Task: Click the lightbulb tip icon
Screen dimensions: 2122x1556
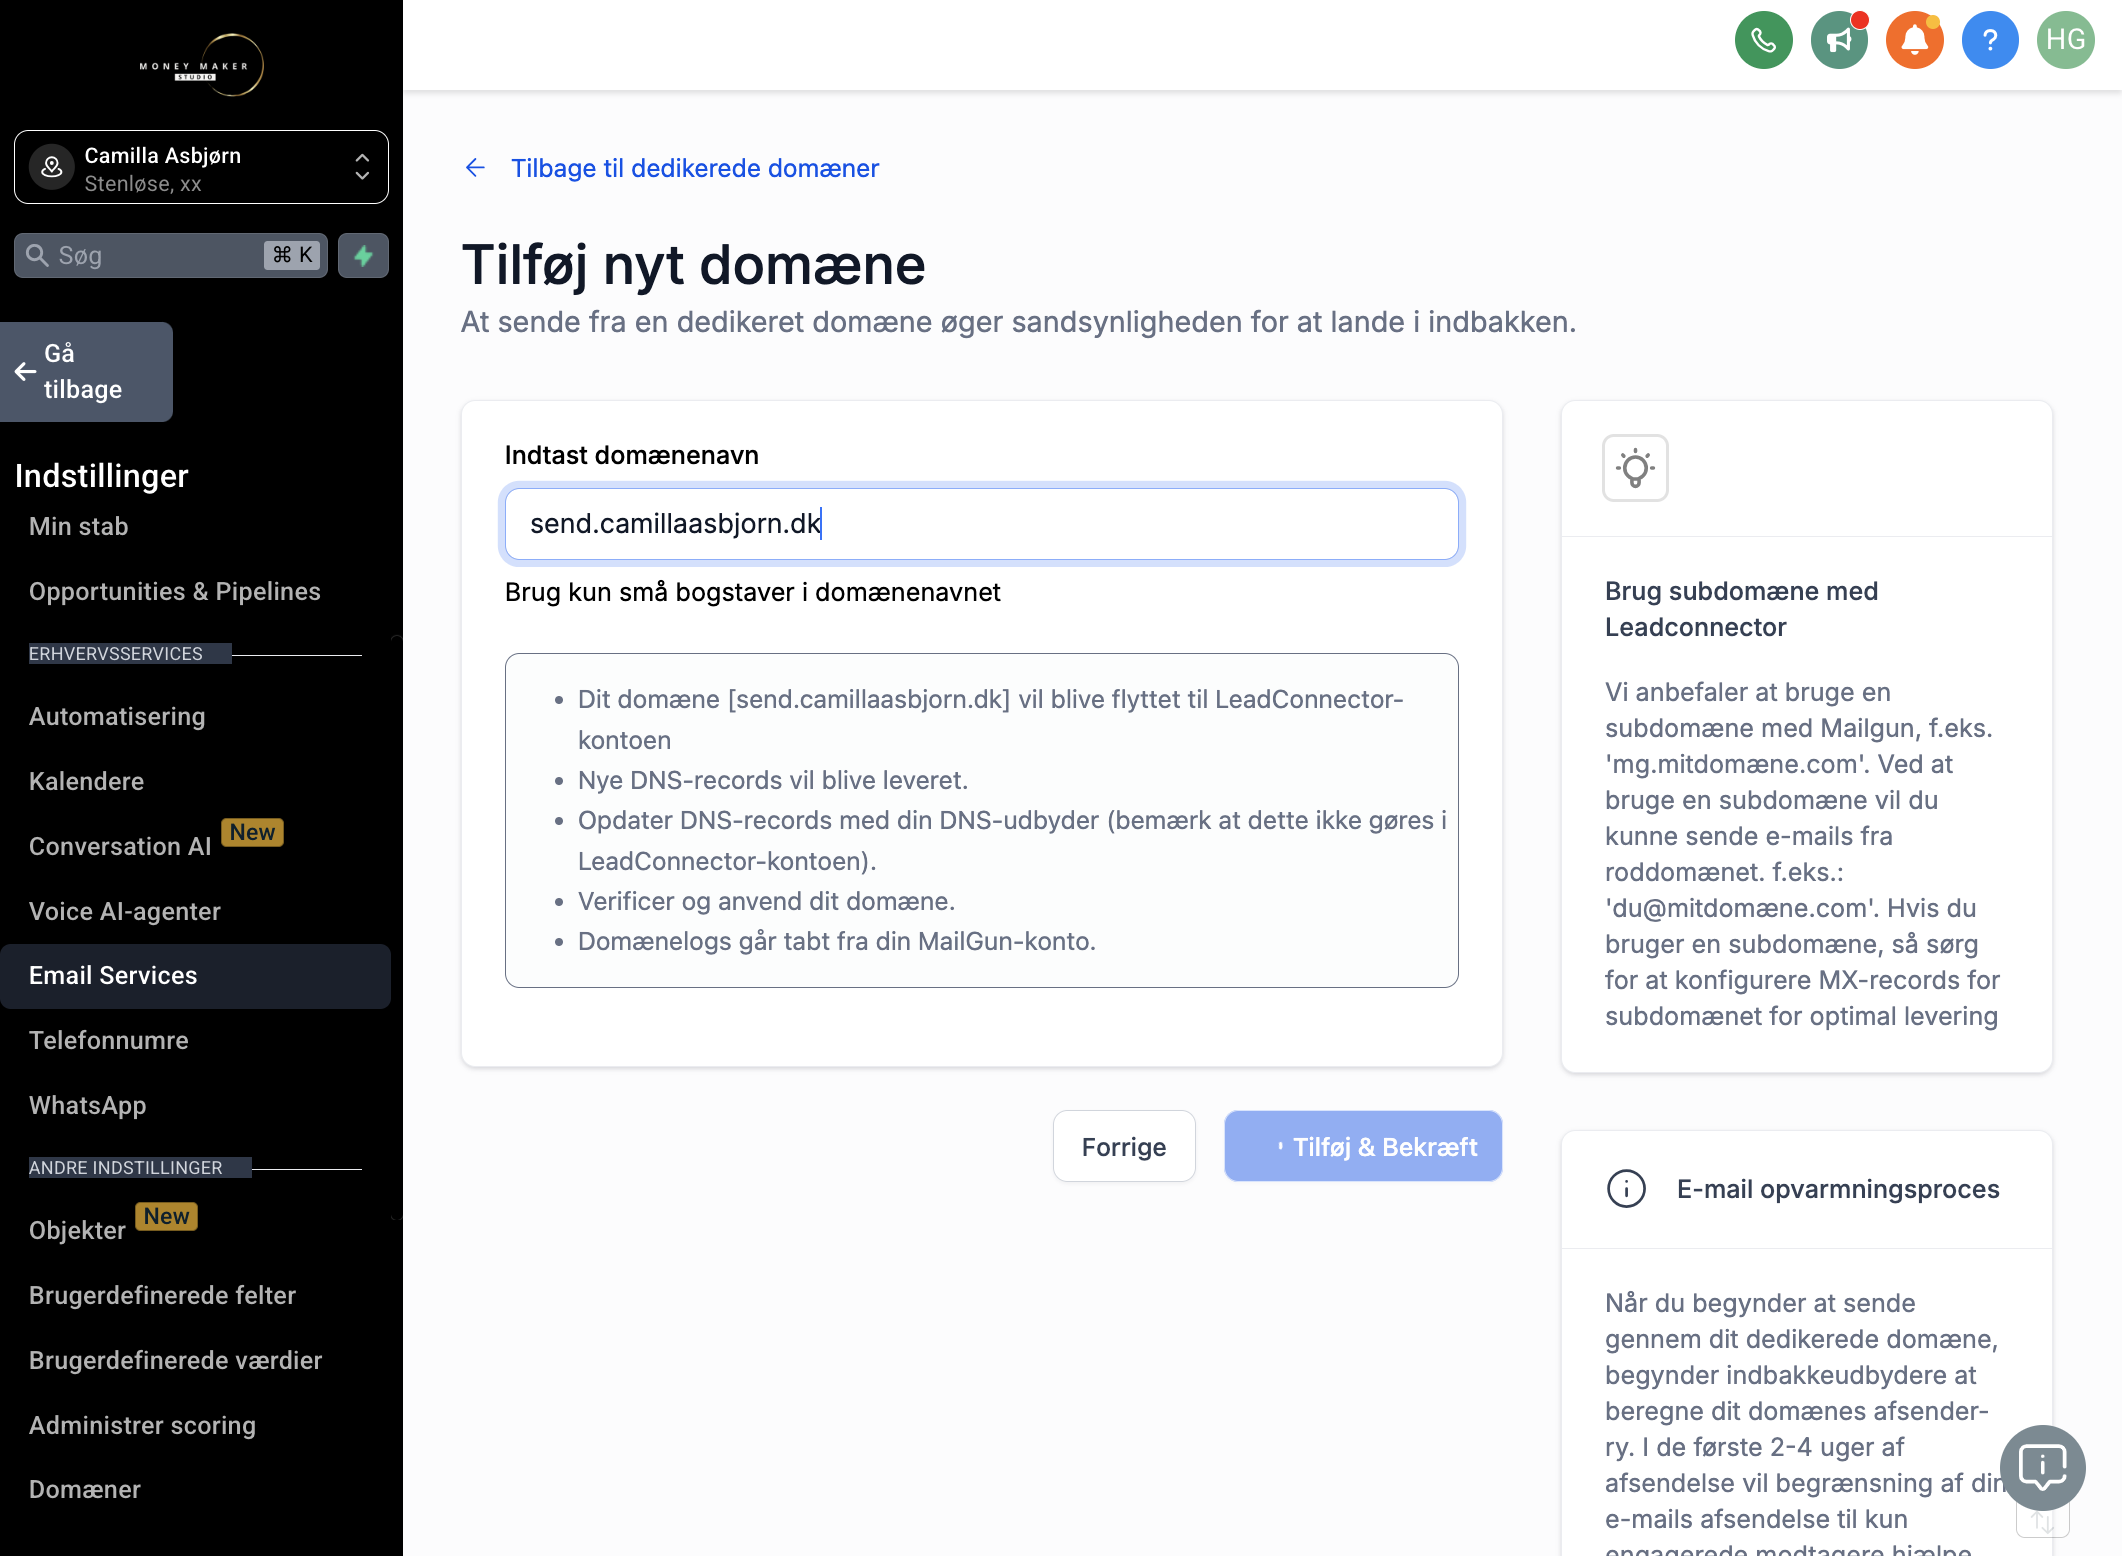Action: (x=1635, y=468)
